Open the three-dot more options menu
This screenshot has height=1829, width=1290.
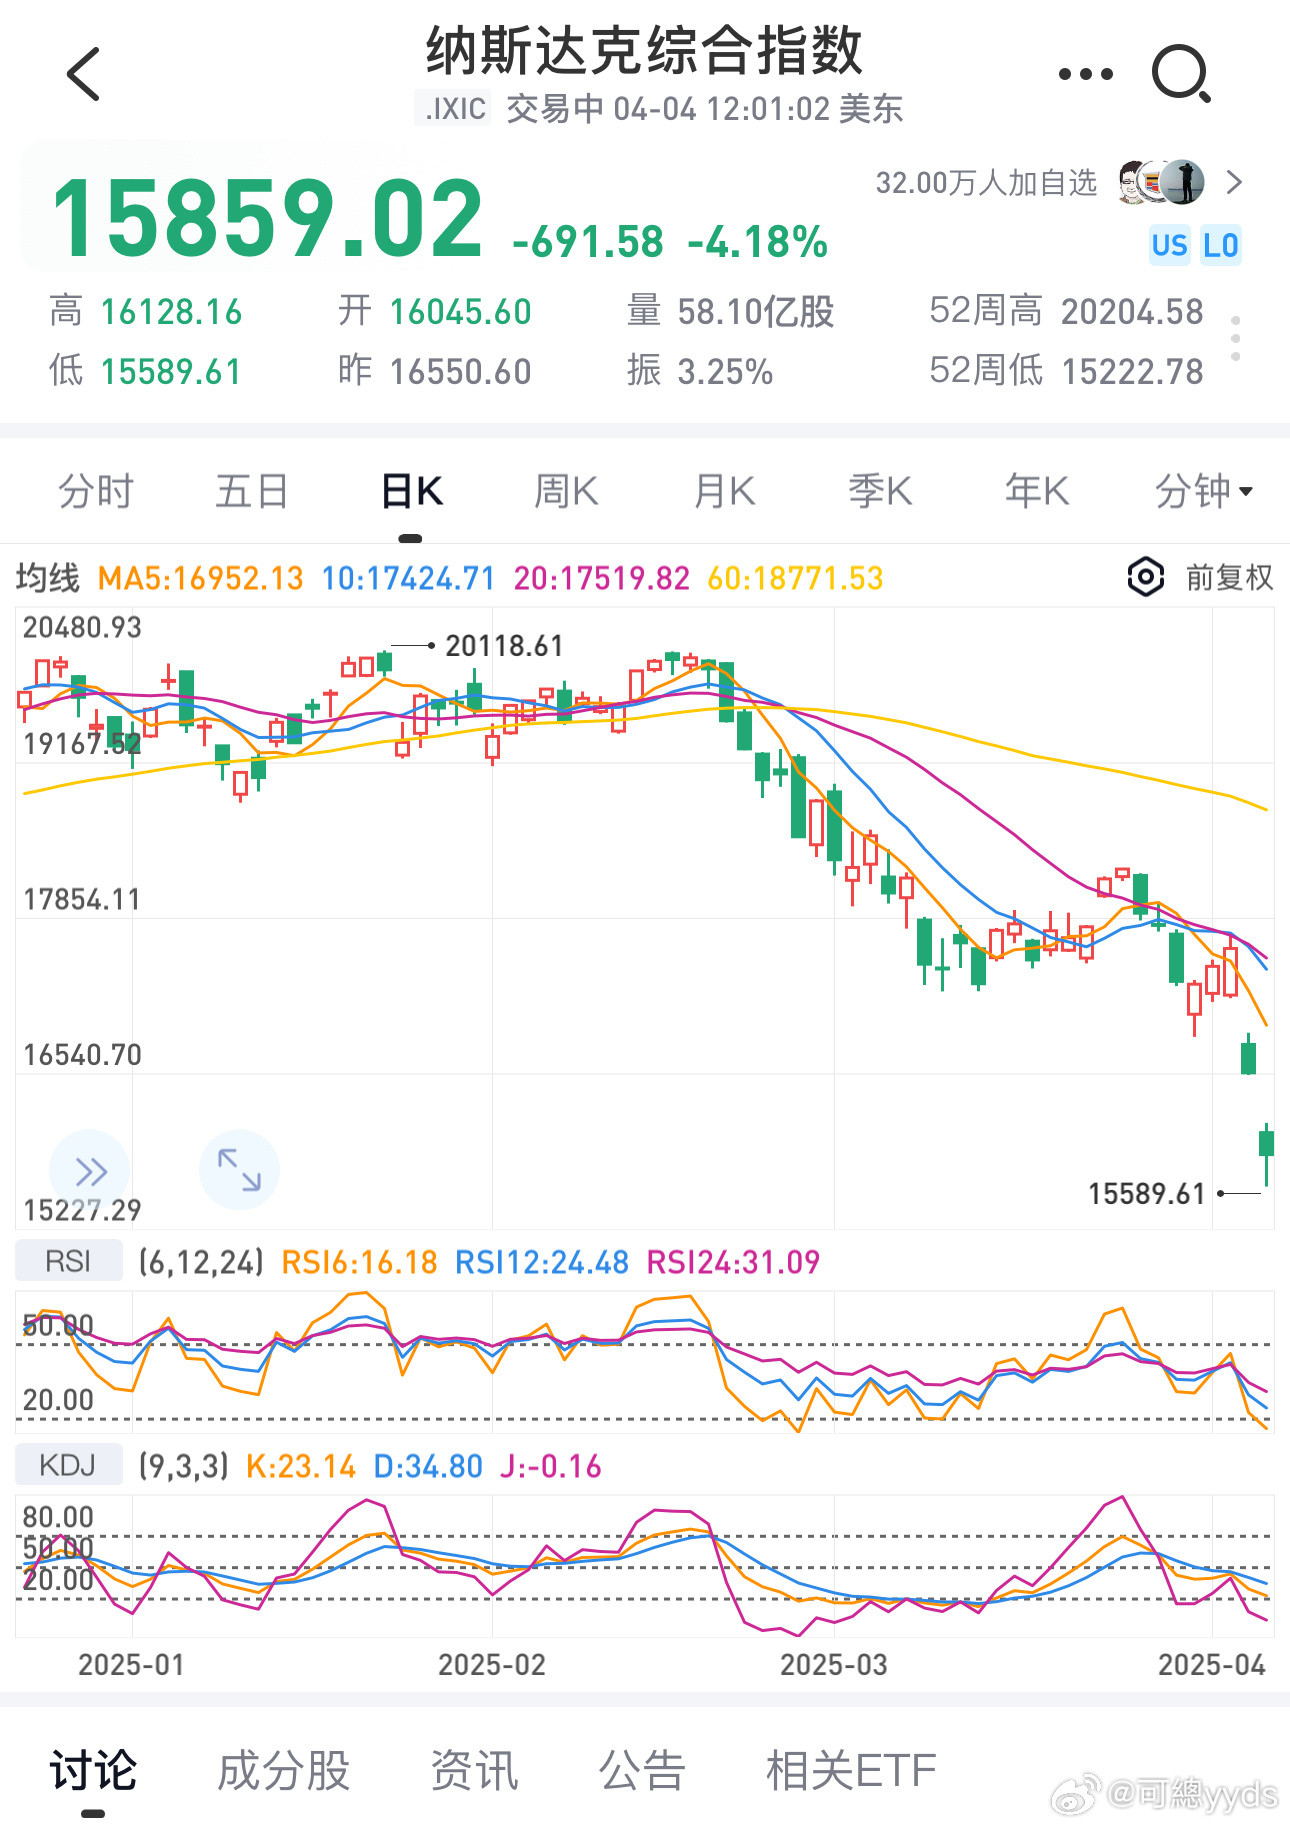(x=1086, y=74)
